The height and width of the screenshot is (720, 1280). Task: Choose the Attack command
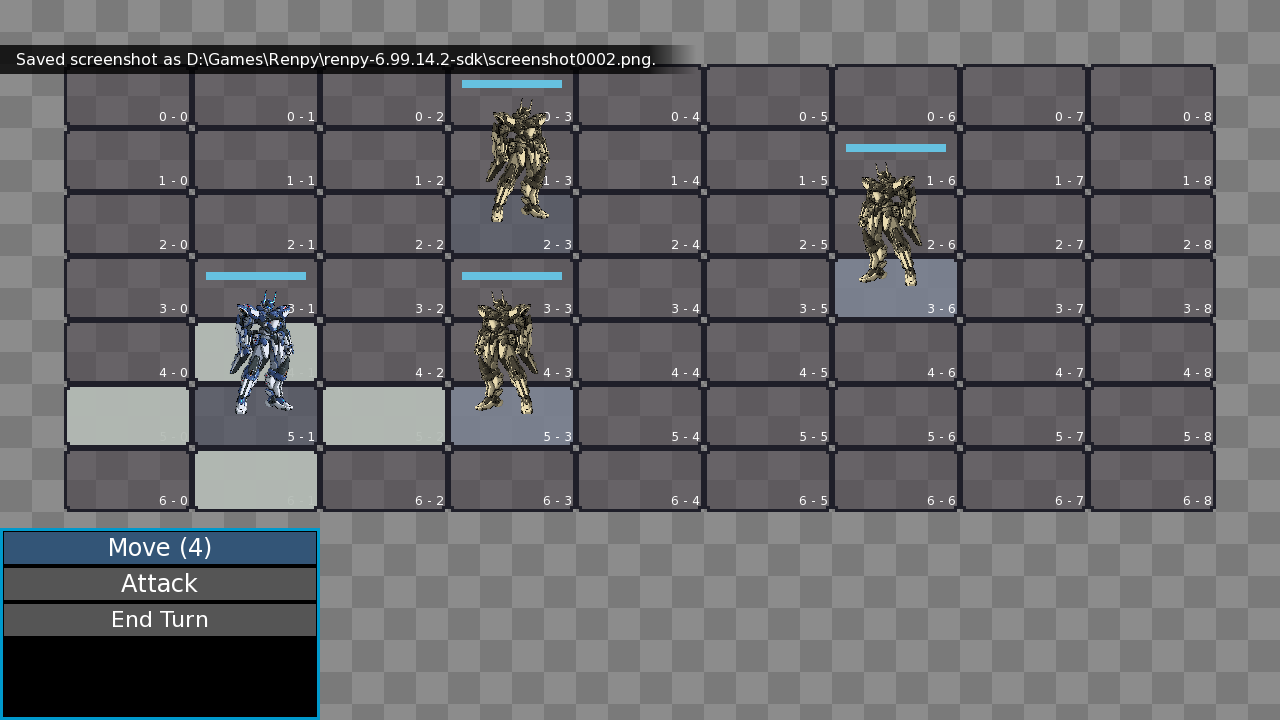point(160,584)
